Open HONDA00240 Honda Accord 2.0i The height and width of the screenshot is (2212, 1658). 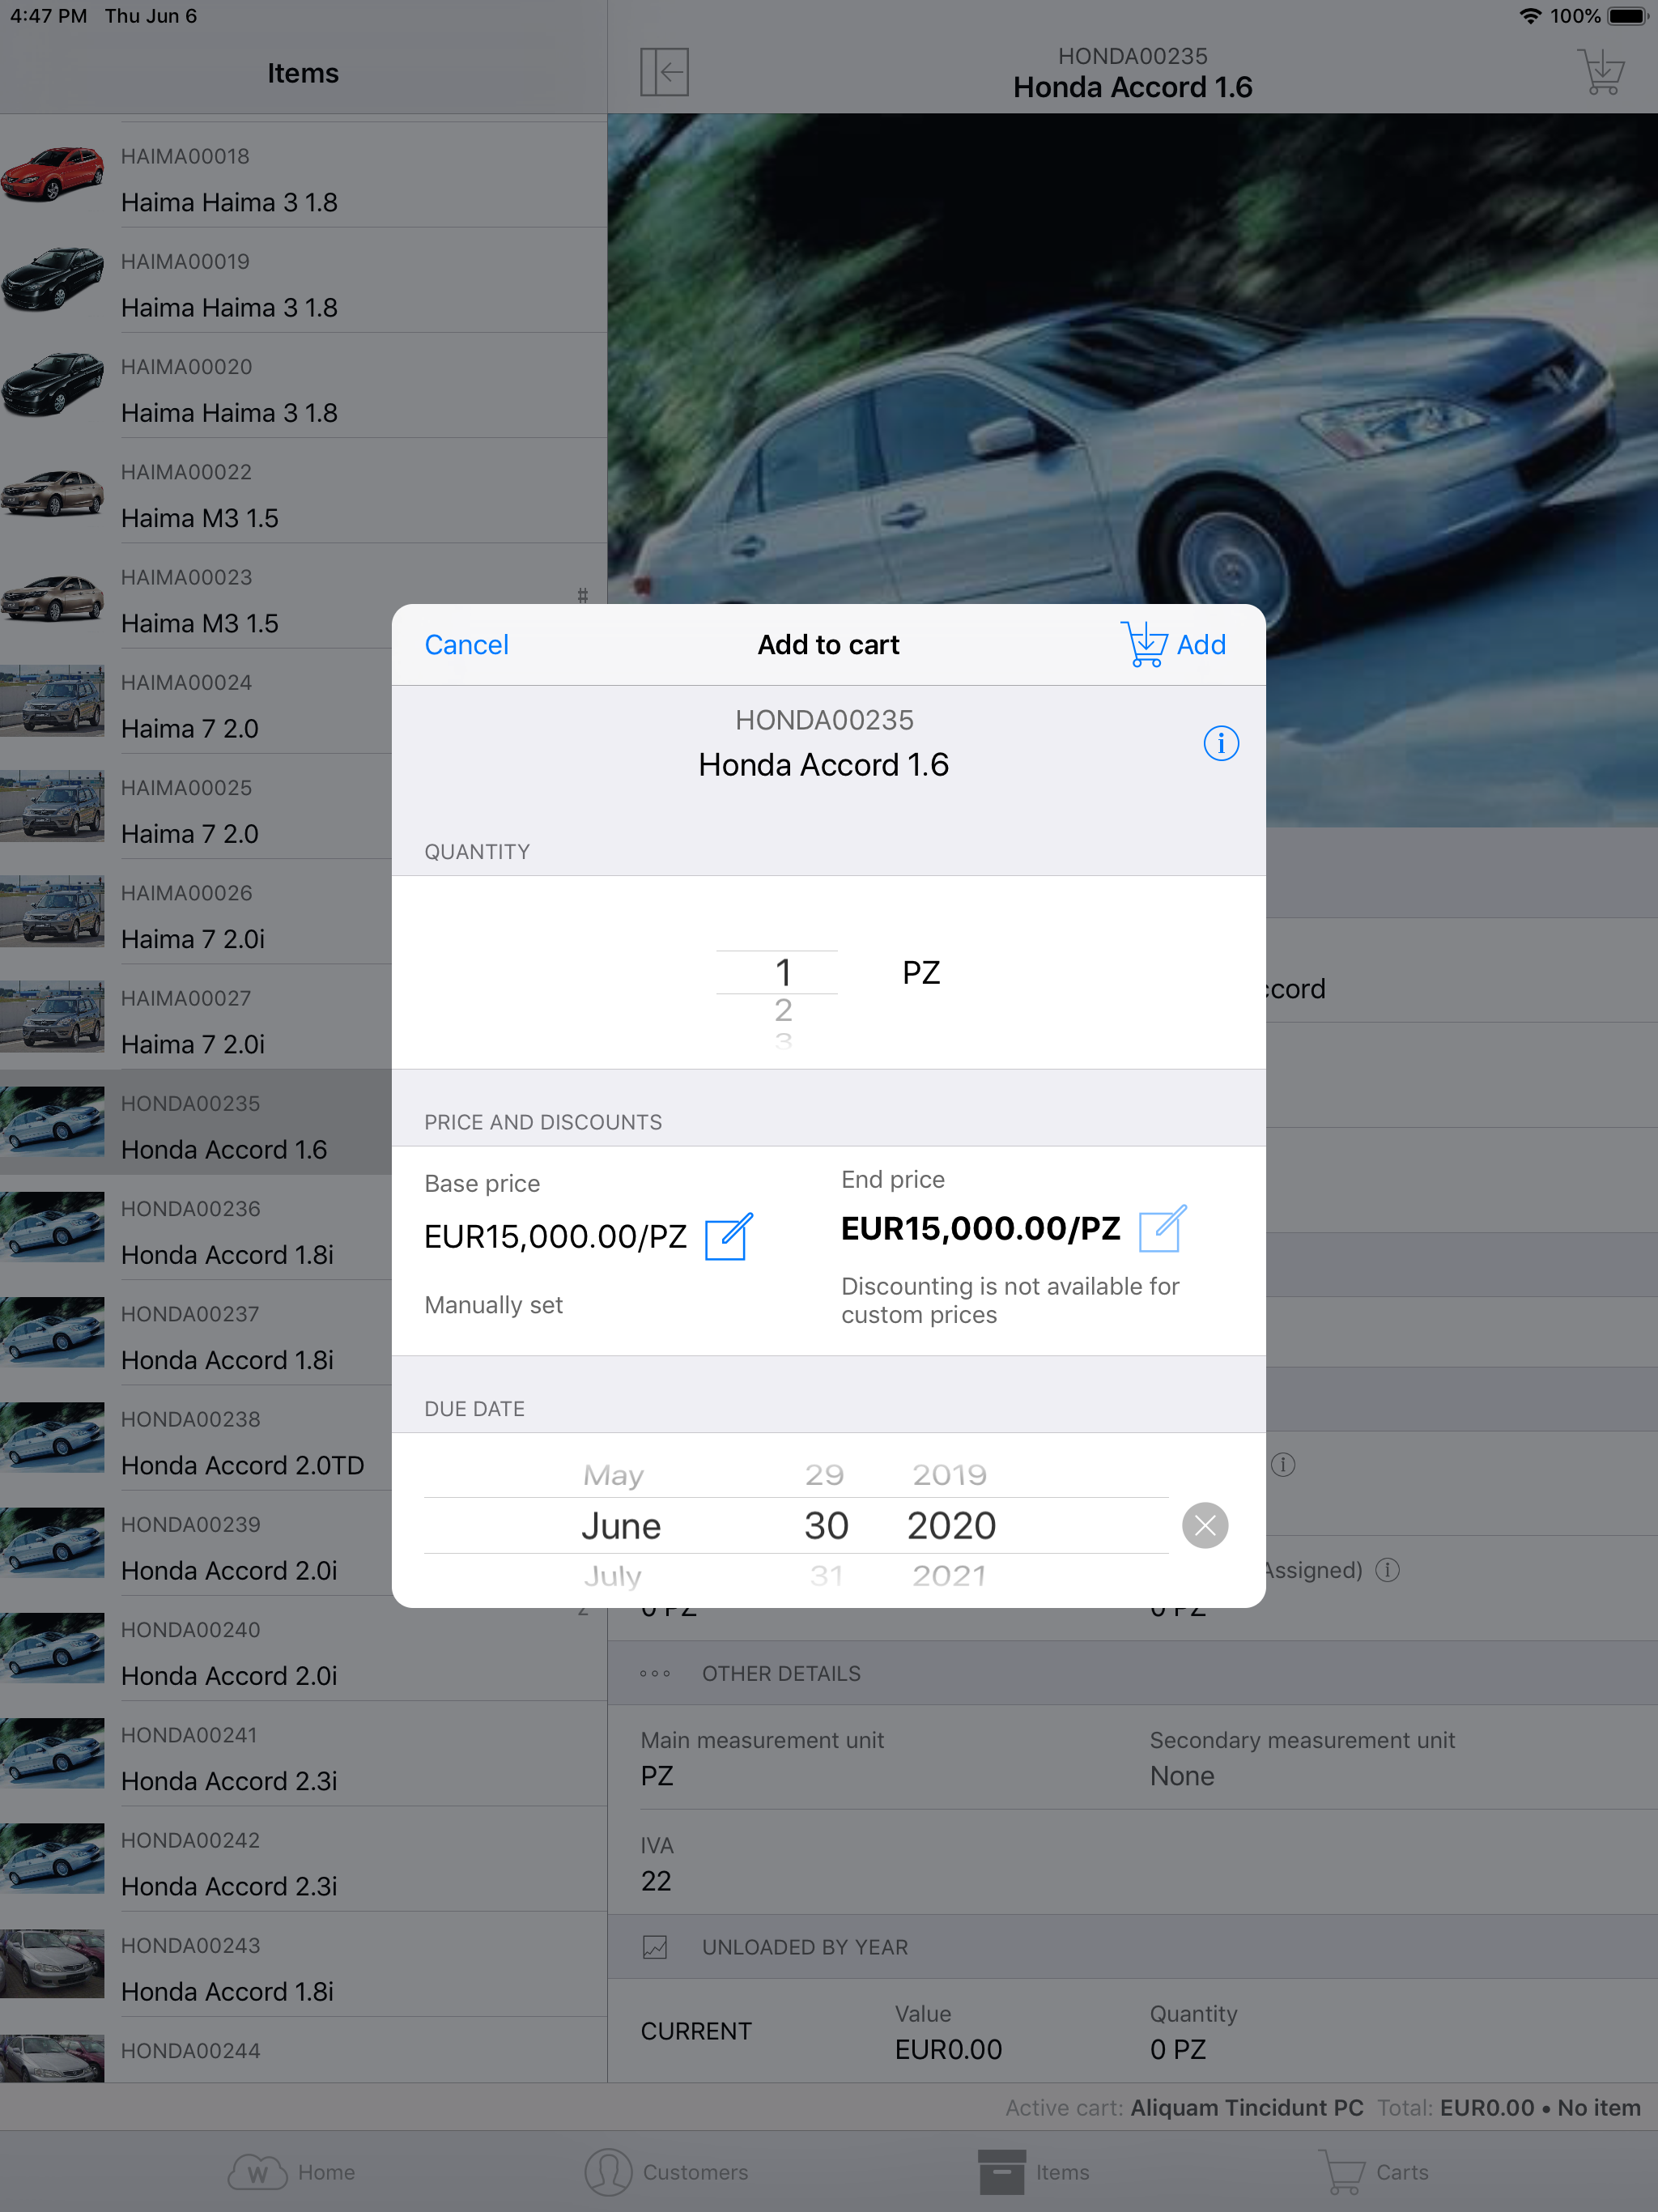pos(303,1649)
